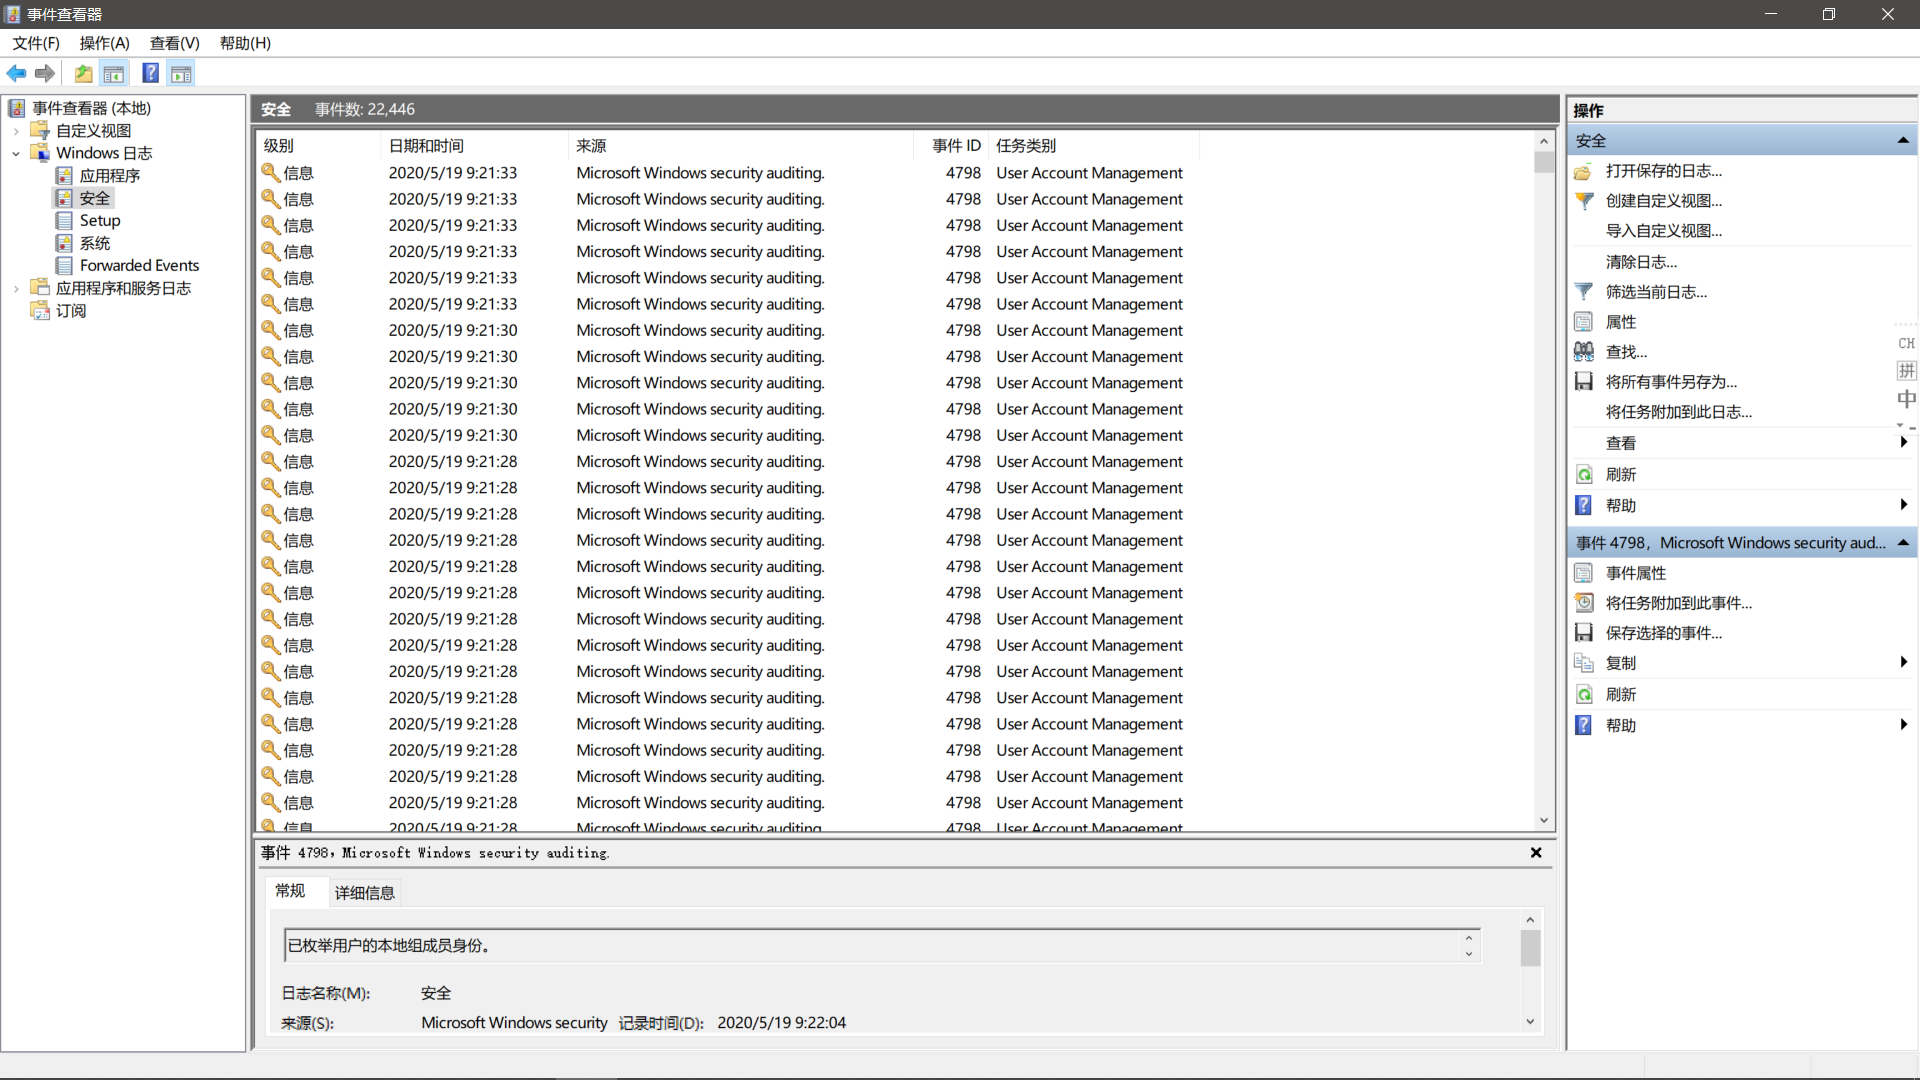Click the save icon for 将所有事件另存为
The height and width of the screenshot is (1080, 1920).
pyautogui.click(x=1584, y=381)
